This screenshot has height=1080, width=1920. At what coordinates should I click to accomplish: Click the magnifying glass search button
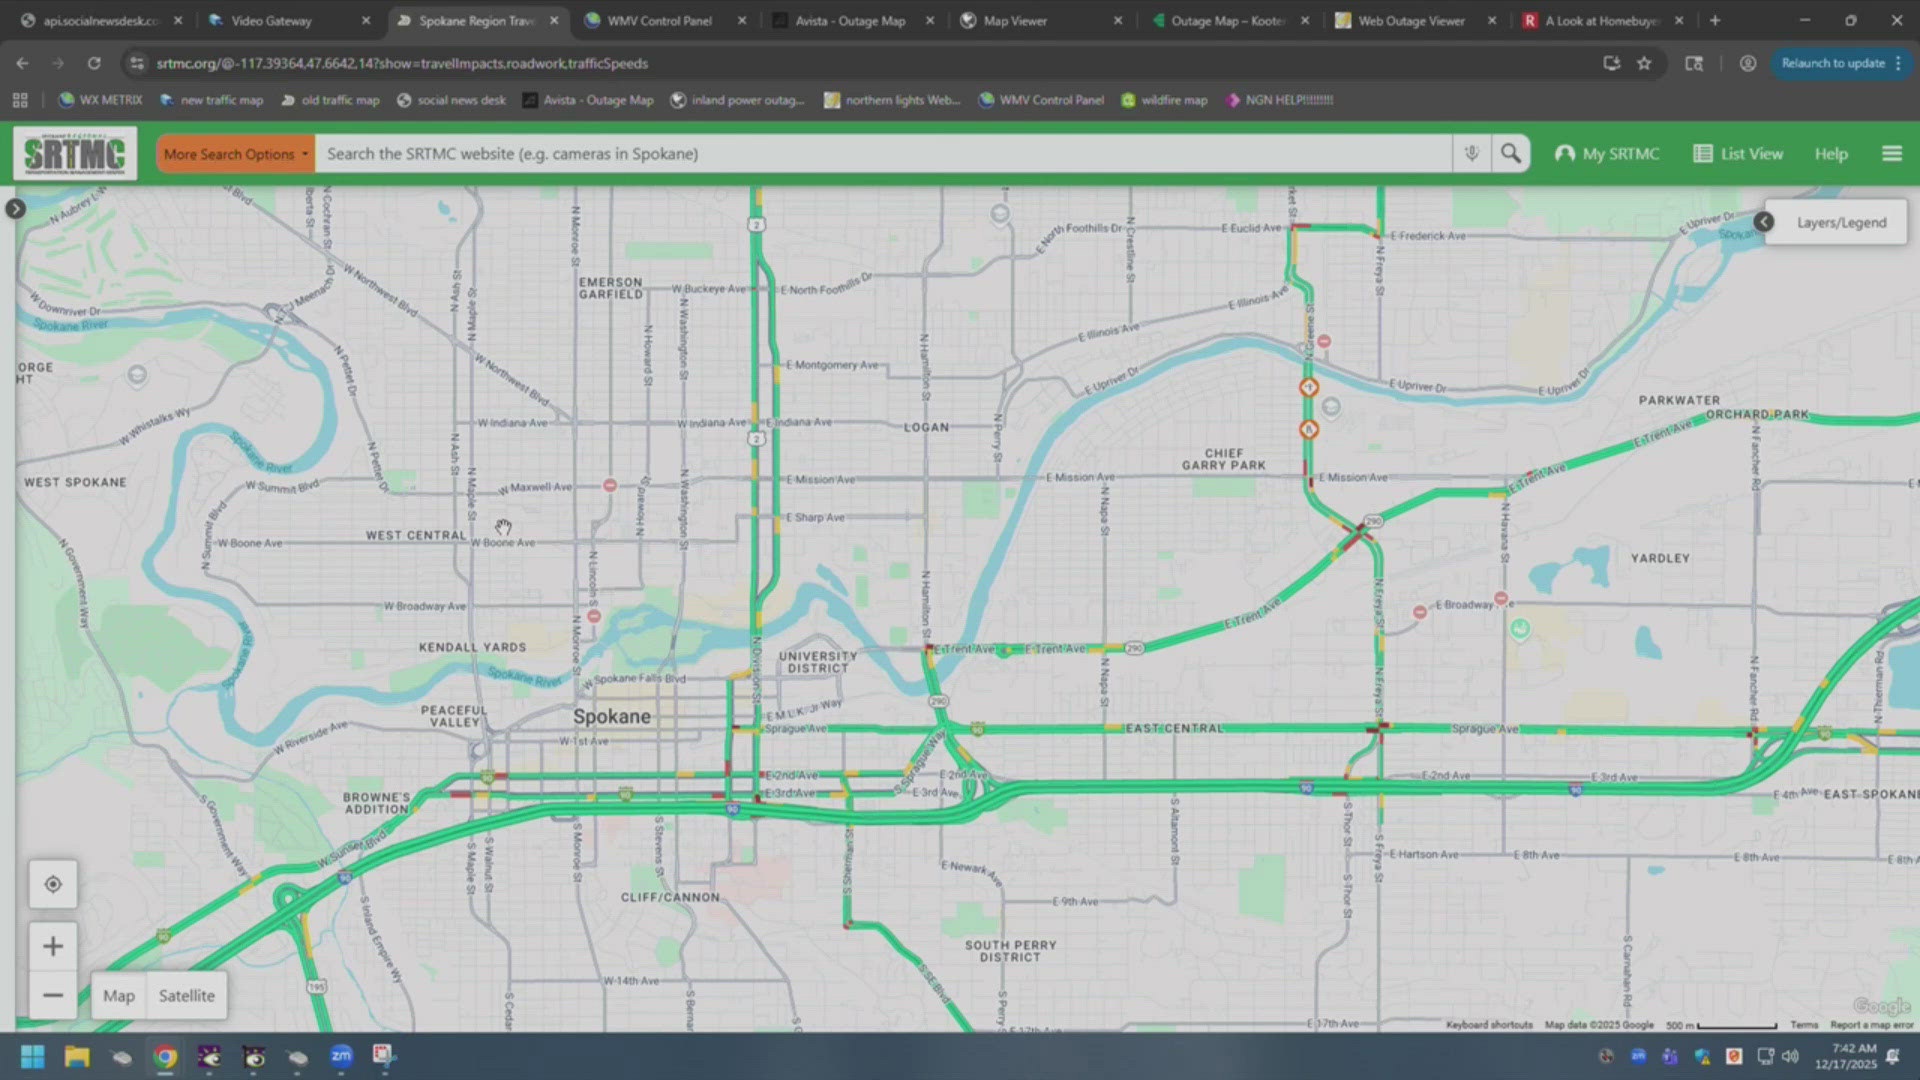tap(1511, 154)
